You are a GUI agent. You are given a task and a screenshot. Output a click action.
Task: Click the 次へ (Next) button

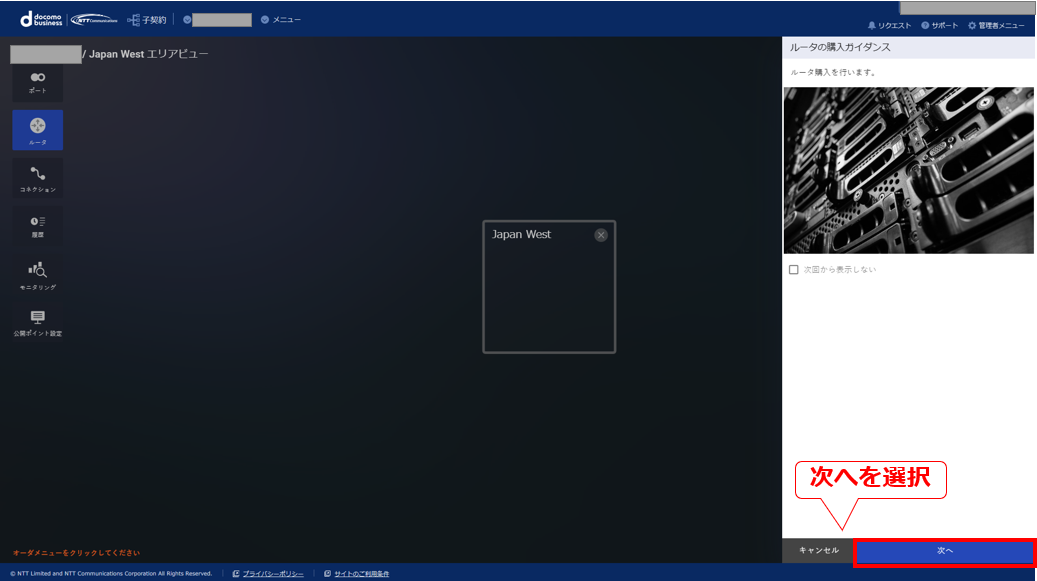(944, 551)
